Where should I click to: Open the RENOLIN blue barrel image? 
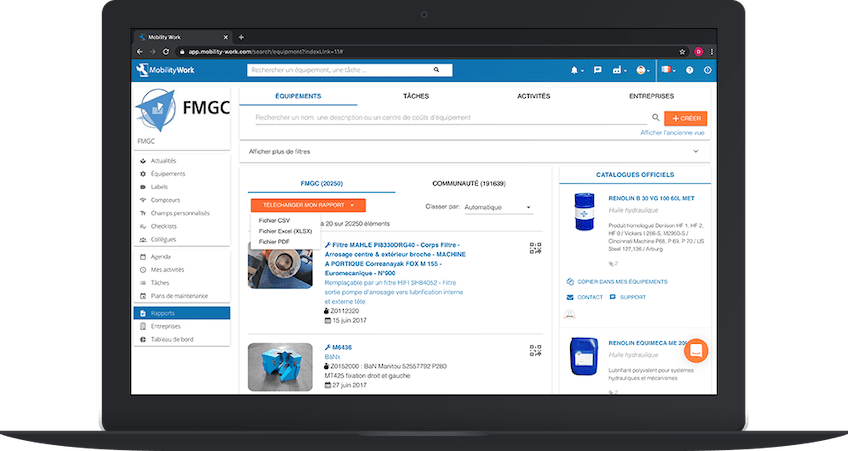584,212
